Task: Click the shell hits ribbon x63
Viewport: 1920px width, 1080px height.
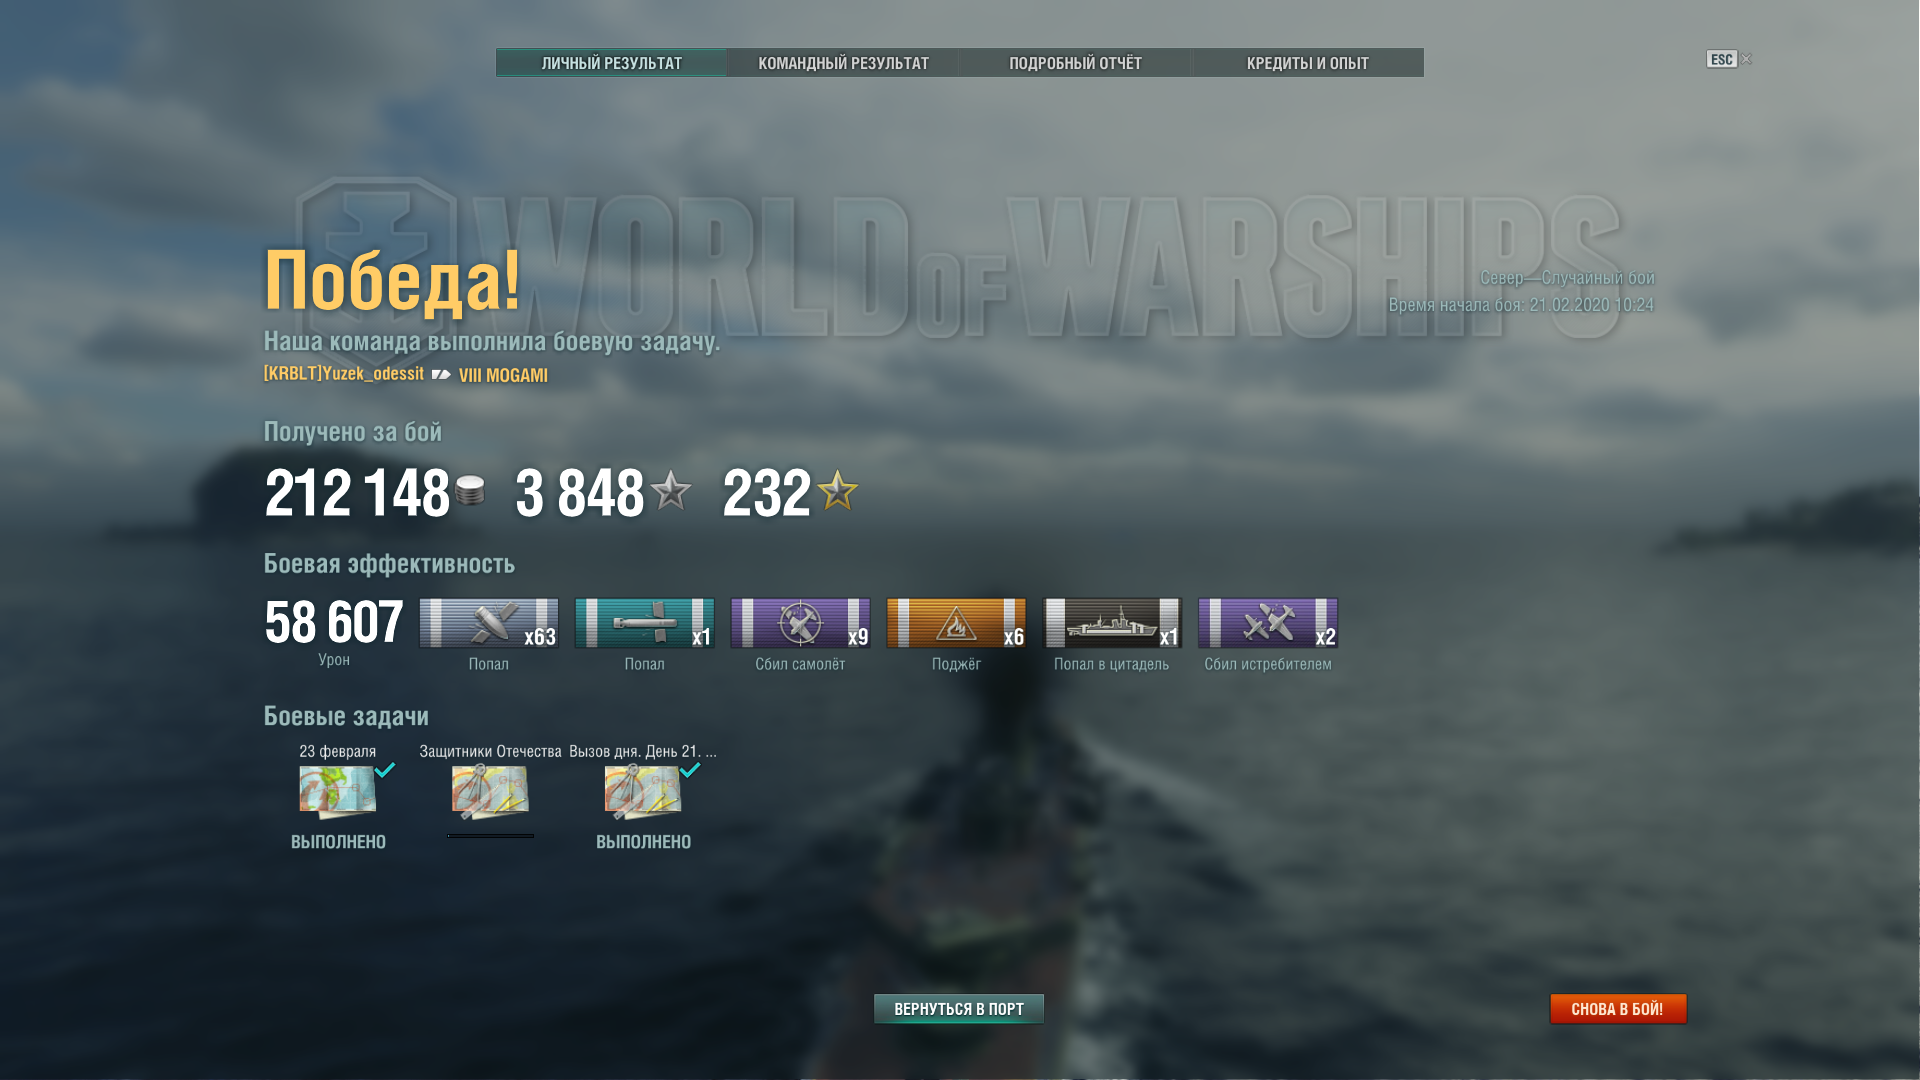Action: coord(489,623)
